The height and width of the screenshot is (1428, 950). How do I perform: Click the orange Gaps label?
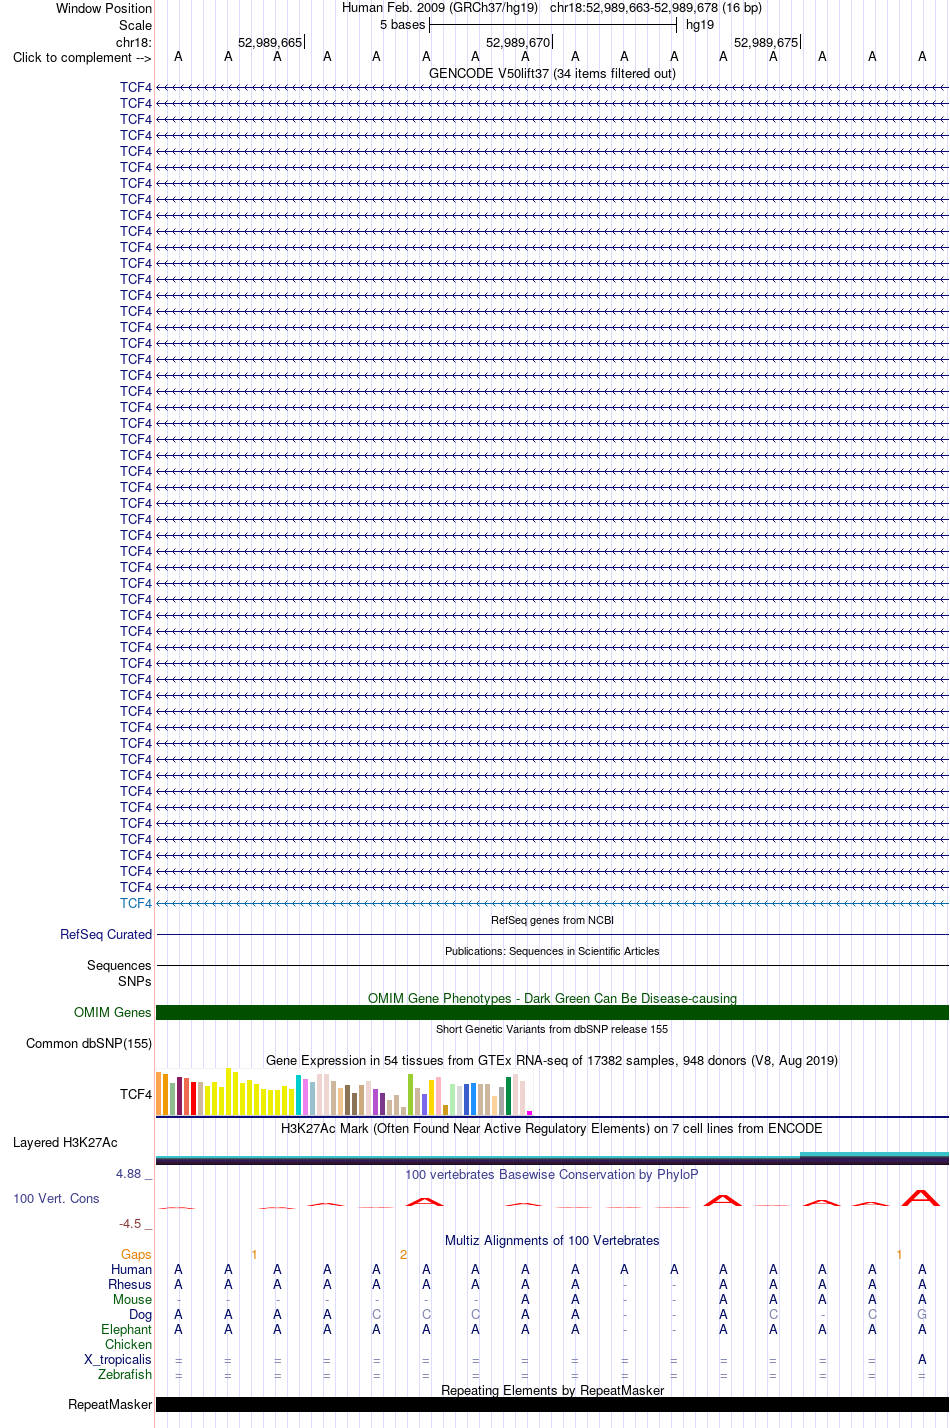(136, 1254)
